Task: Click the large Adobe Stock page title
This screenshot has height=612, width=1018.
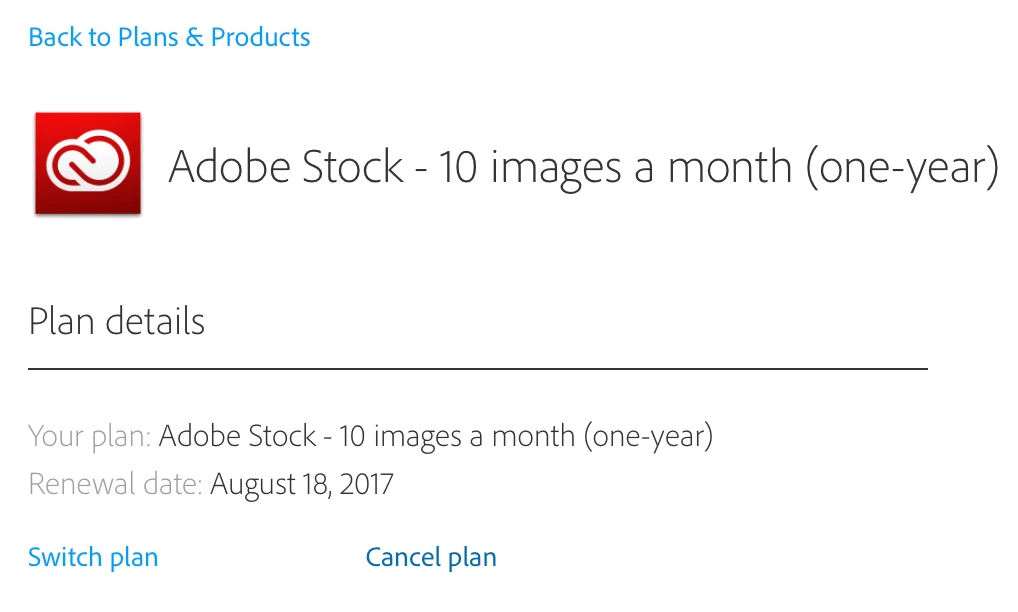Action: [x=583, y=166]
